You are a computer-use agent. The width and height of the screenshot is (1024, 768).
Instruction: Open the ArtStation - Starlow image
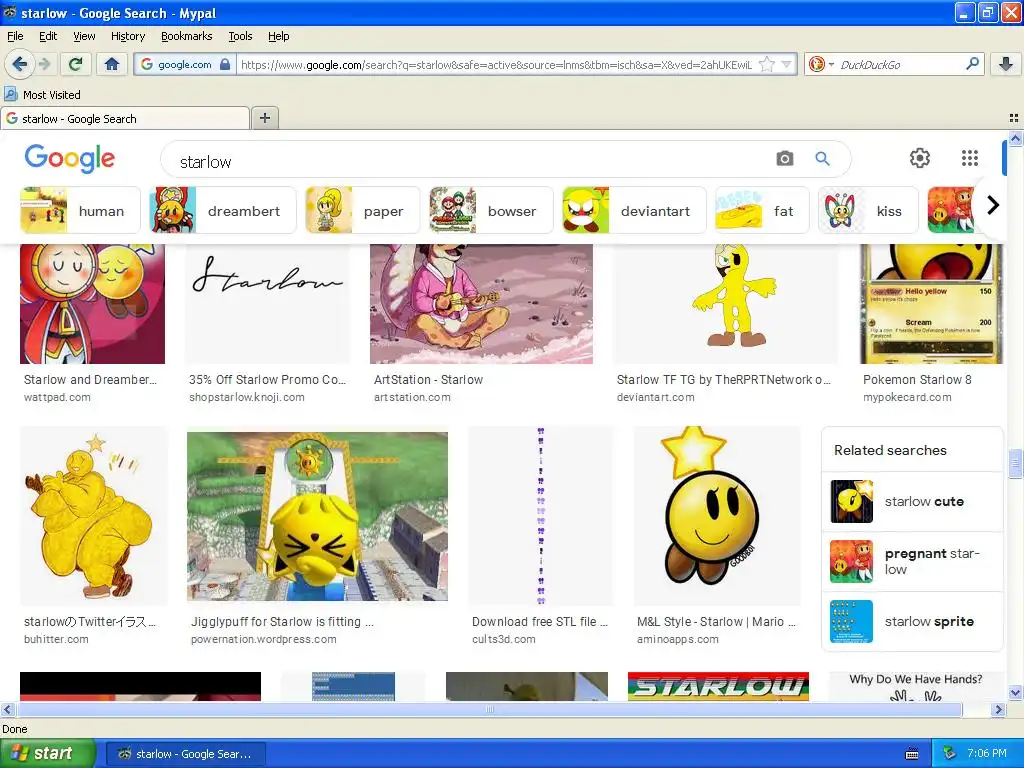481,304
